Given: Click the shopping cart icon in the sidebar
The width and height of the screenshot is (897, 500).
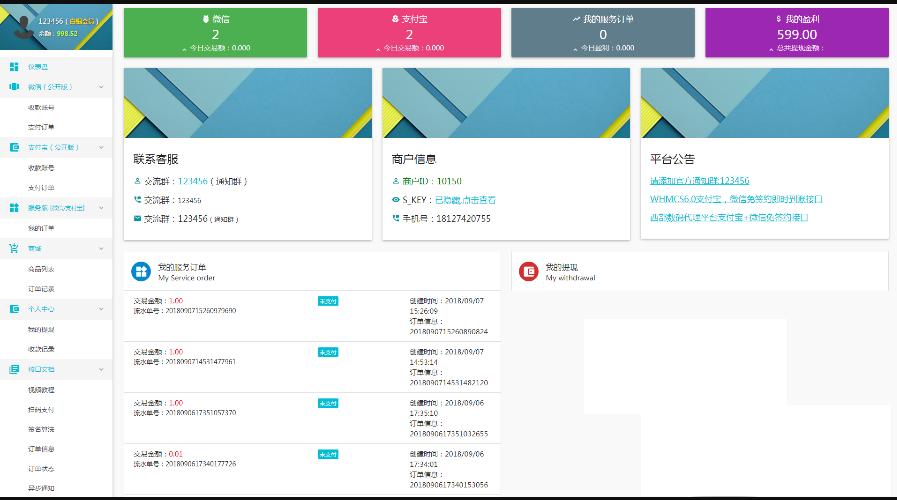Looking at the screenshot, I should click(14, 248).
